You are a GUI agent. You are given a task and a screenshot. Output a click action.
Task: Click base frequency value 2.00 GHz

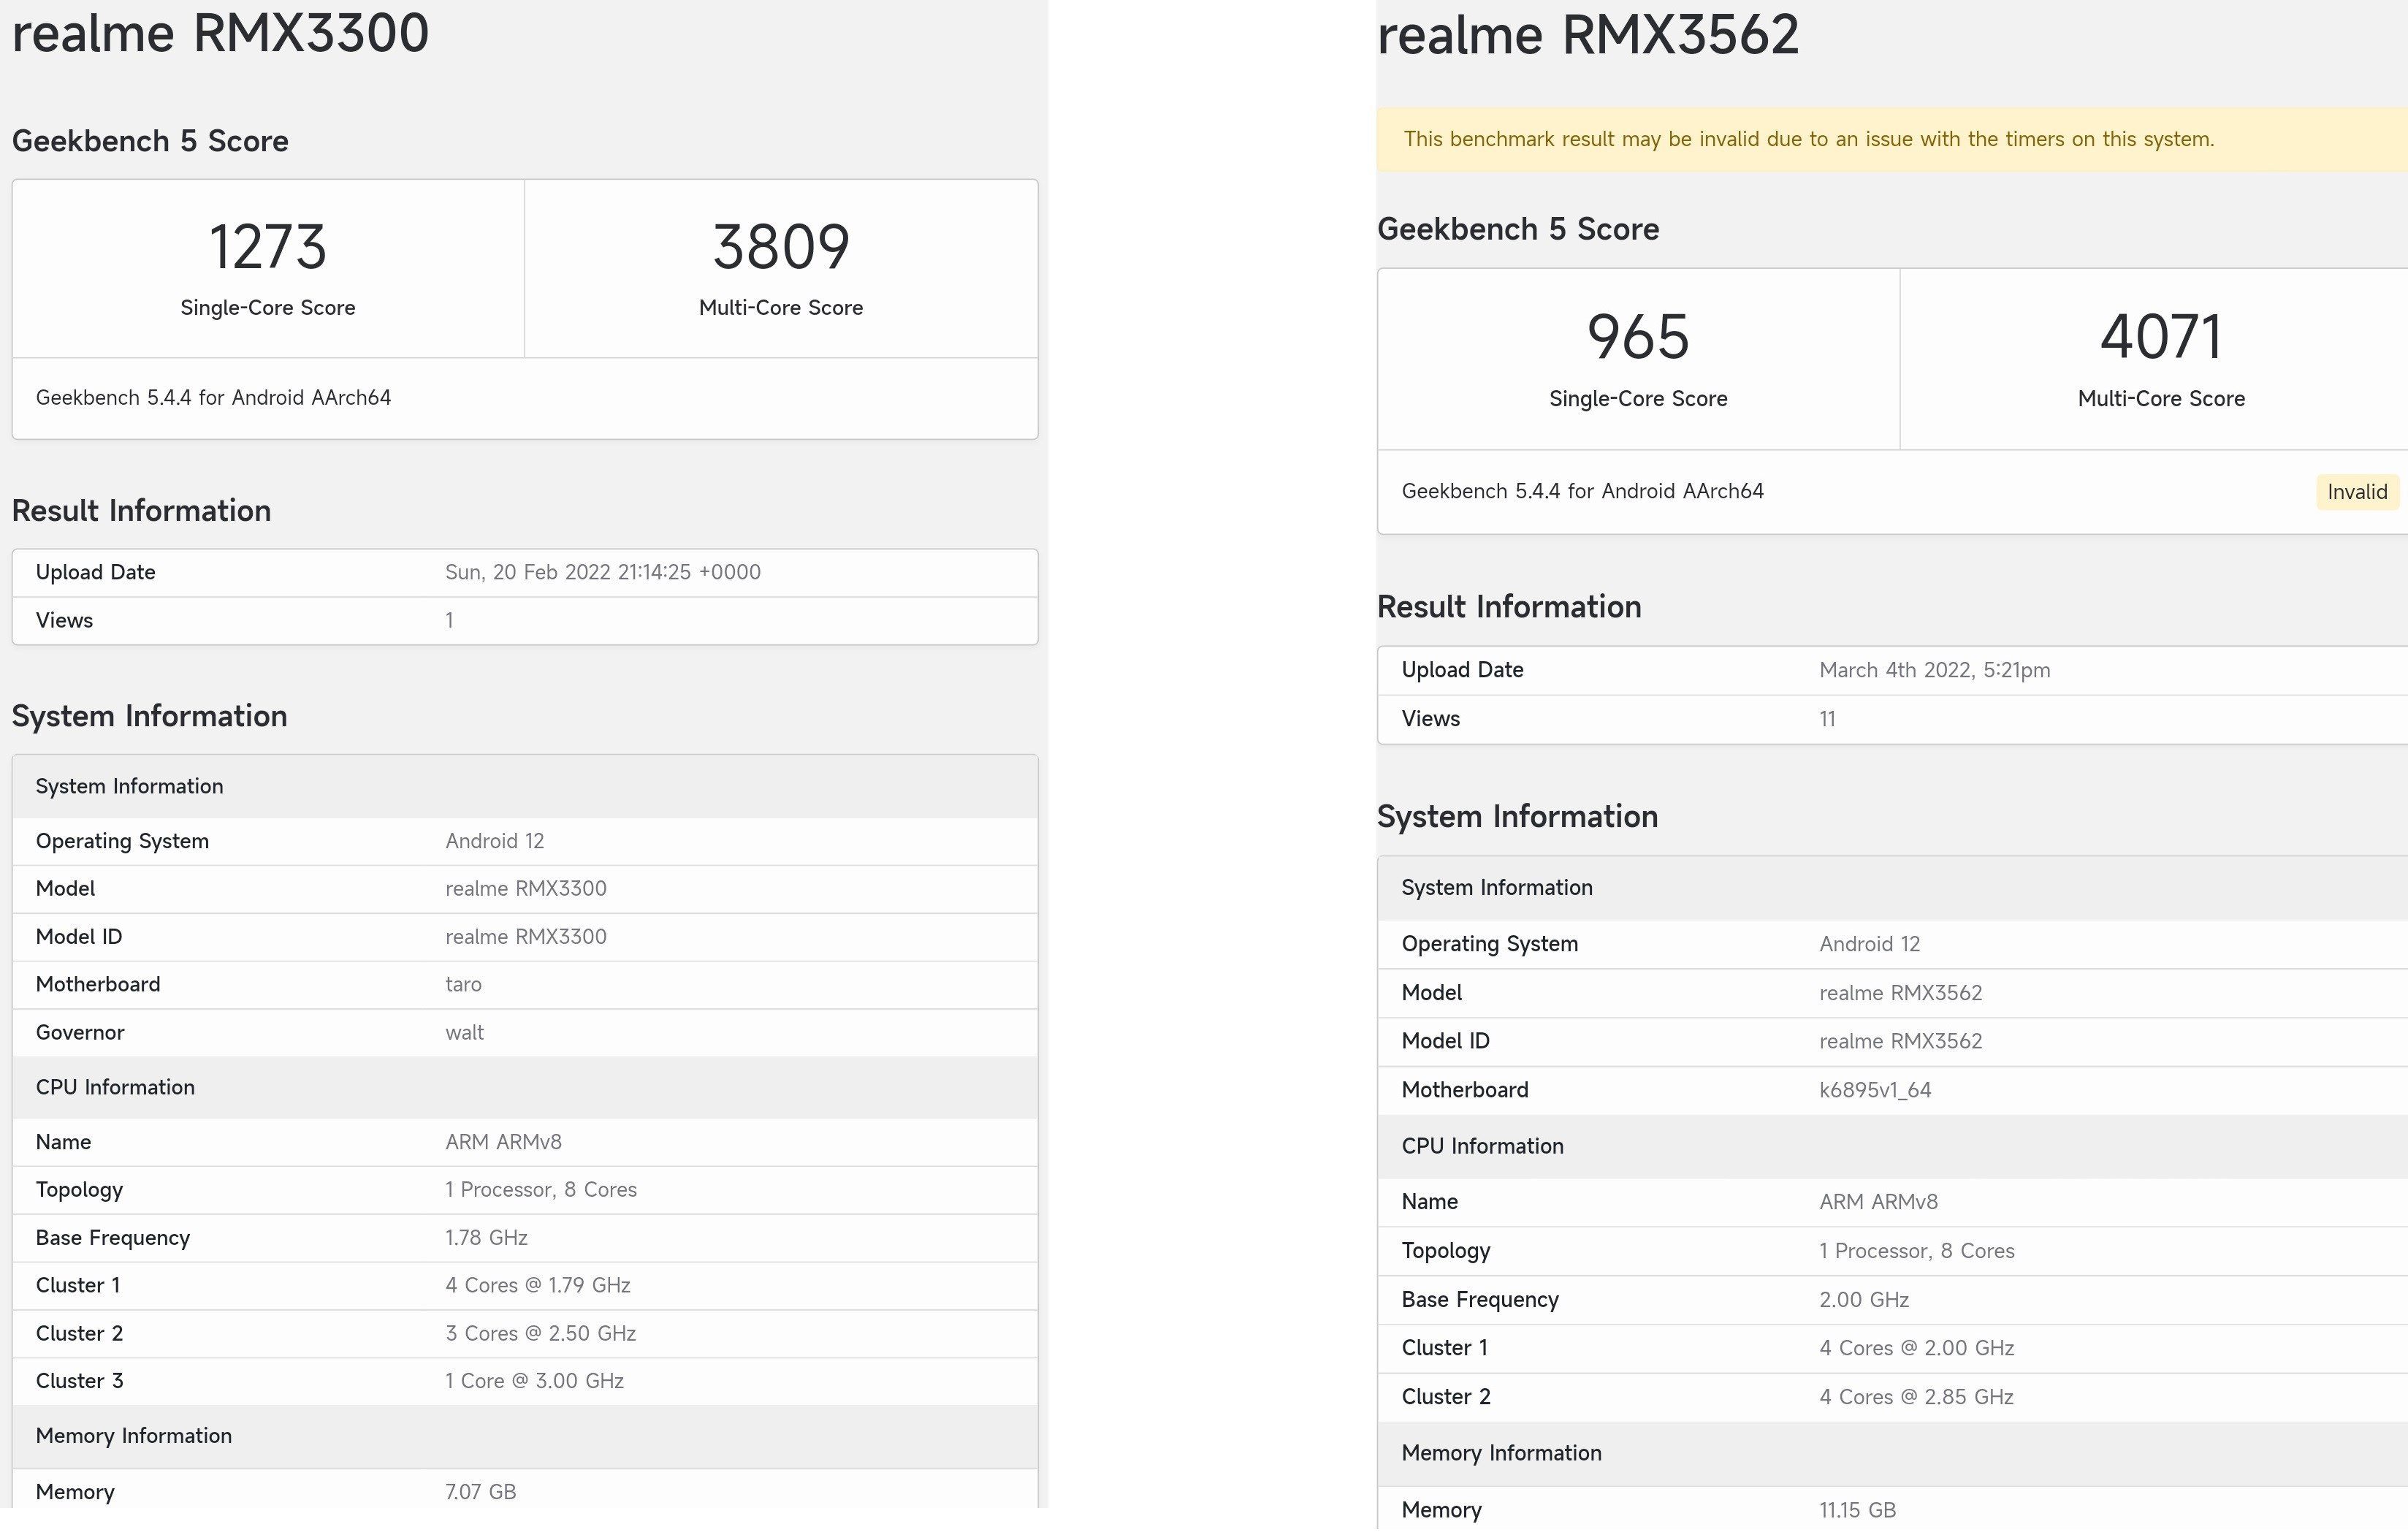(x=1864, y=1300)
